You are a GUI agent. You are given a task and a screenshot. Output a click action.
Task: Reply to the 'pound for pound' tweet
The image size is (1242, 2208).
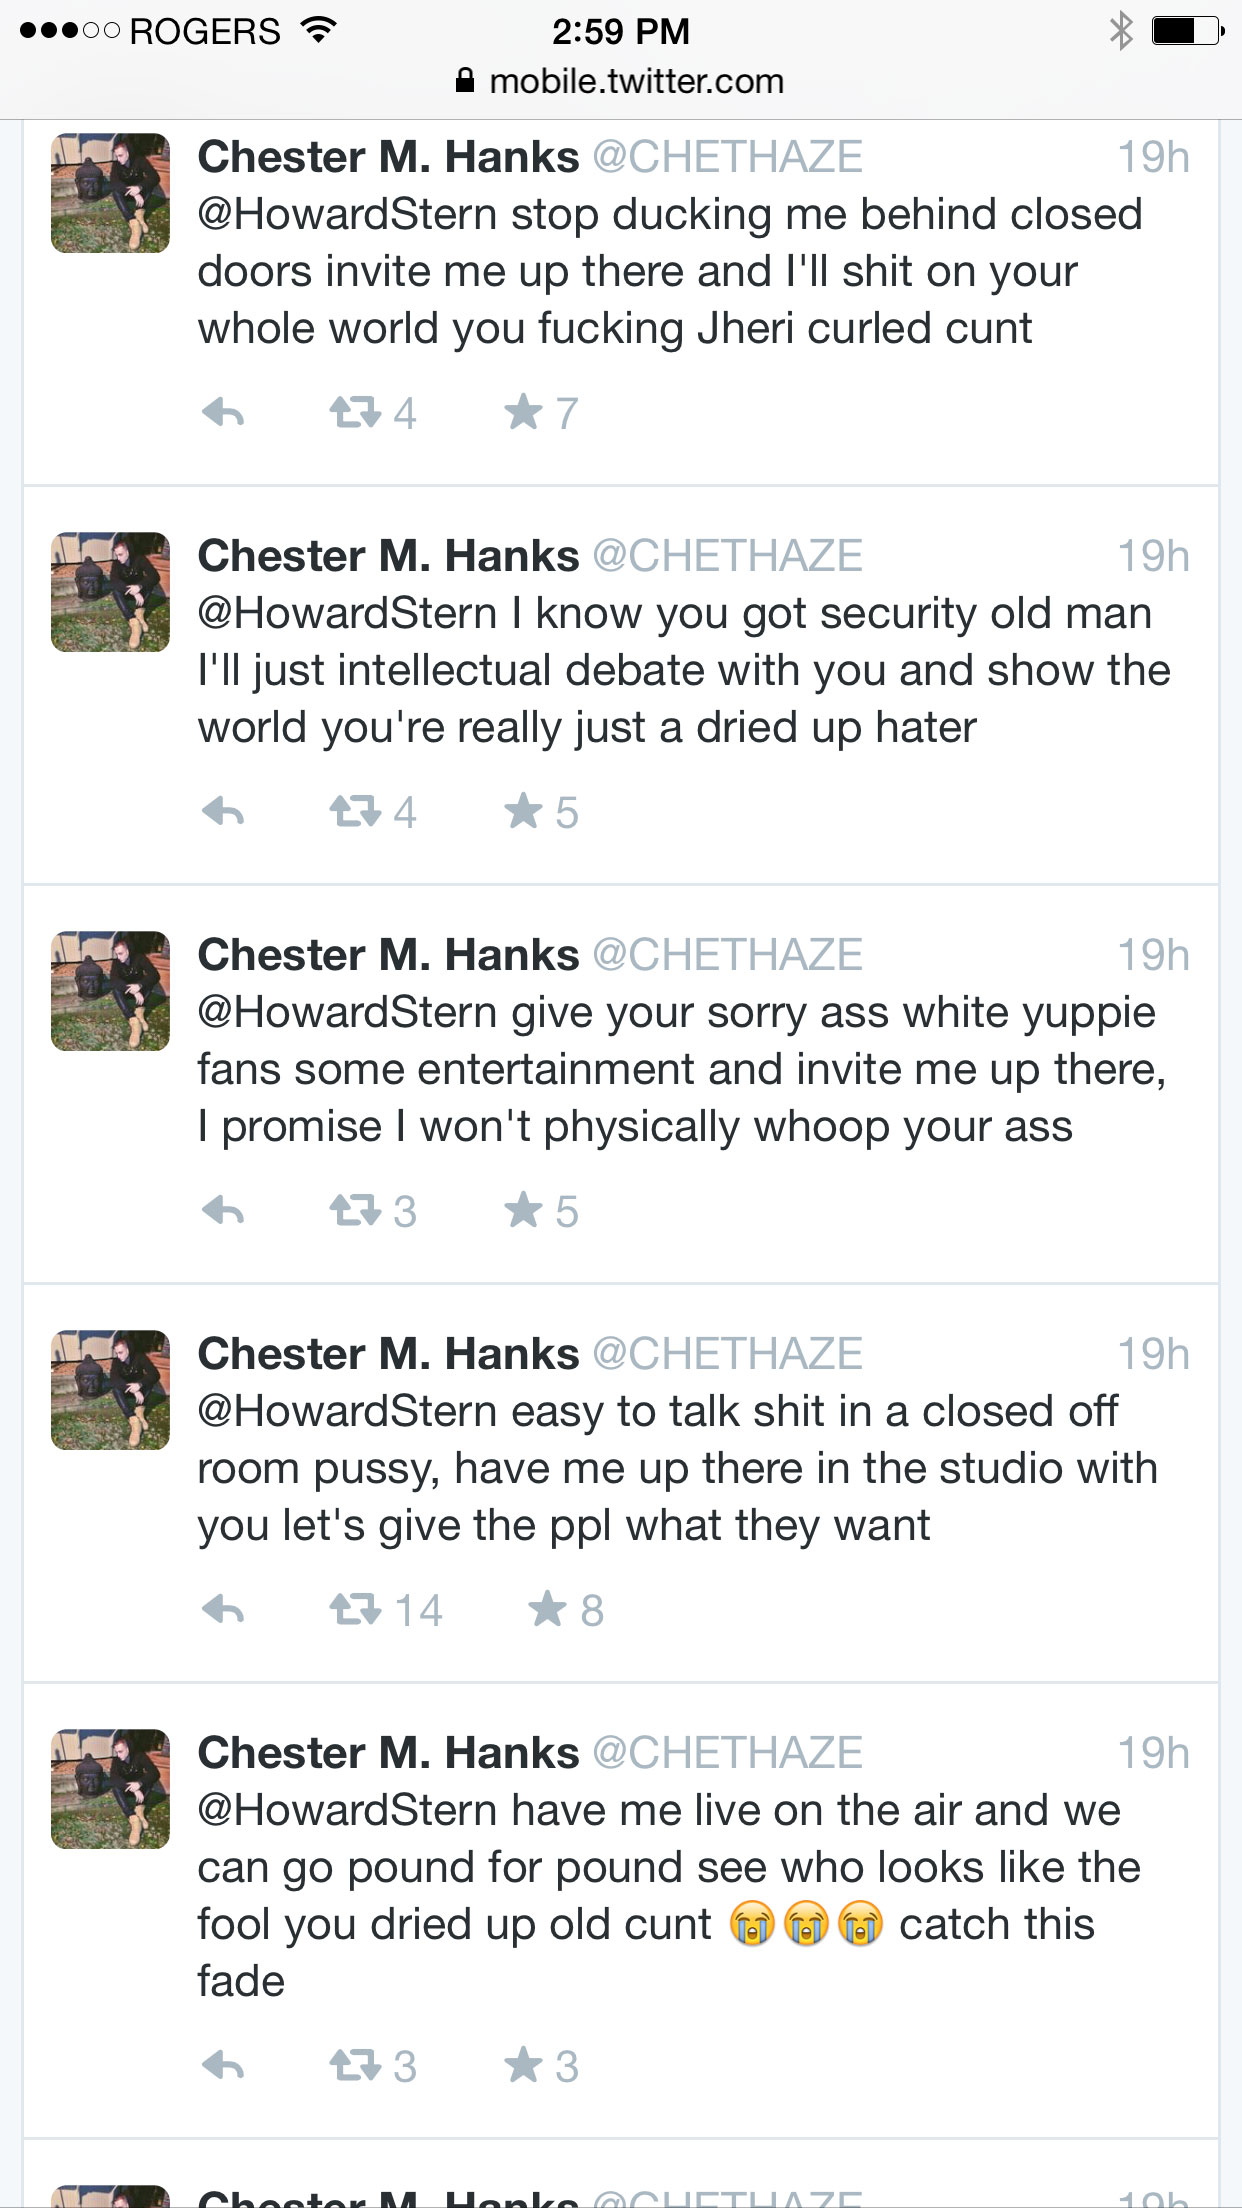(223, 2065)
